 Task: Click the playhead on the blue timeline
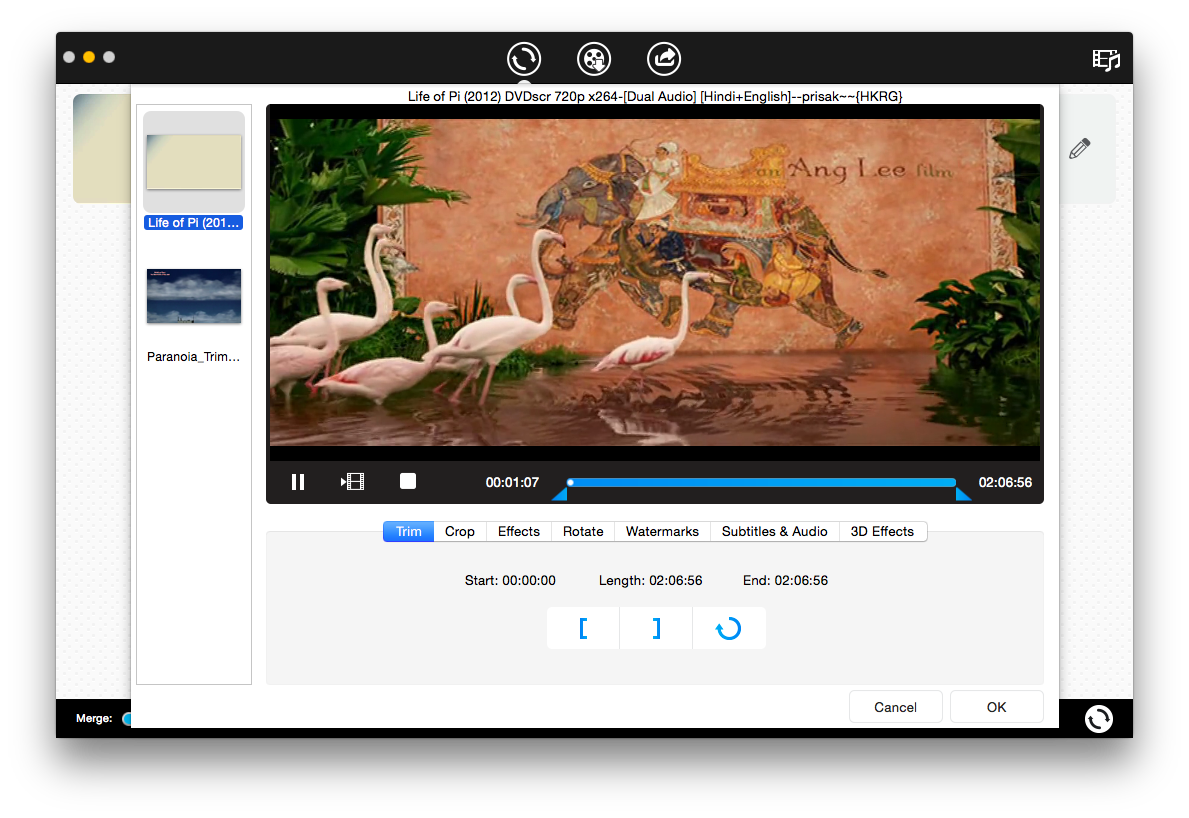pyautogui.click(x=570, y=482)
